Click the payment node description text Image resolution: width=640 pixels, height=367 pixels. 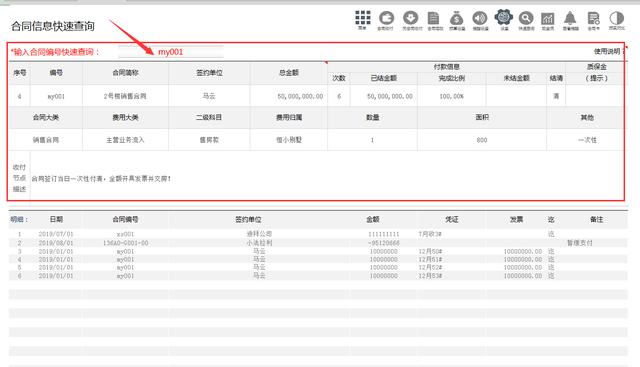pos(101,178)
